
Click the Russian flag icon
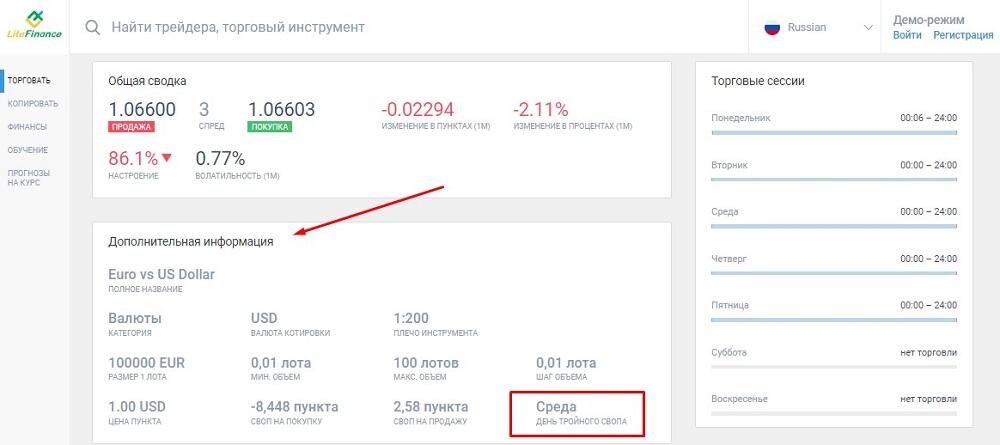(x=772, y=27)
